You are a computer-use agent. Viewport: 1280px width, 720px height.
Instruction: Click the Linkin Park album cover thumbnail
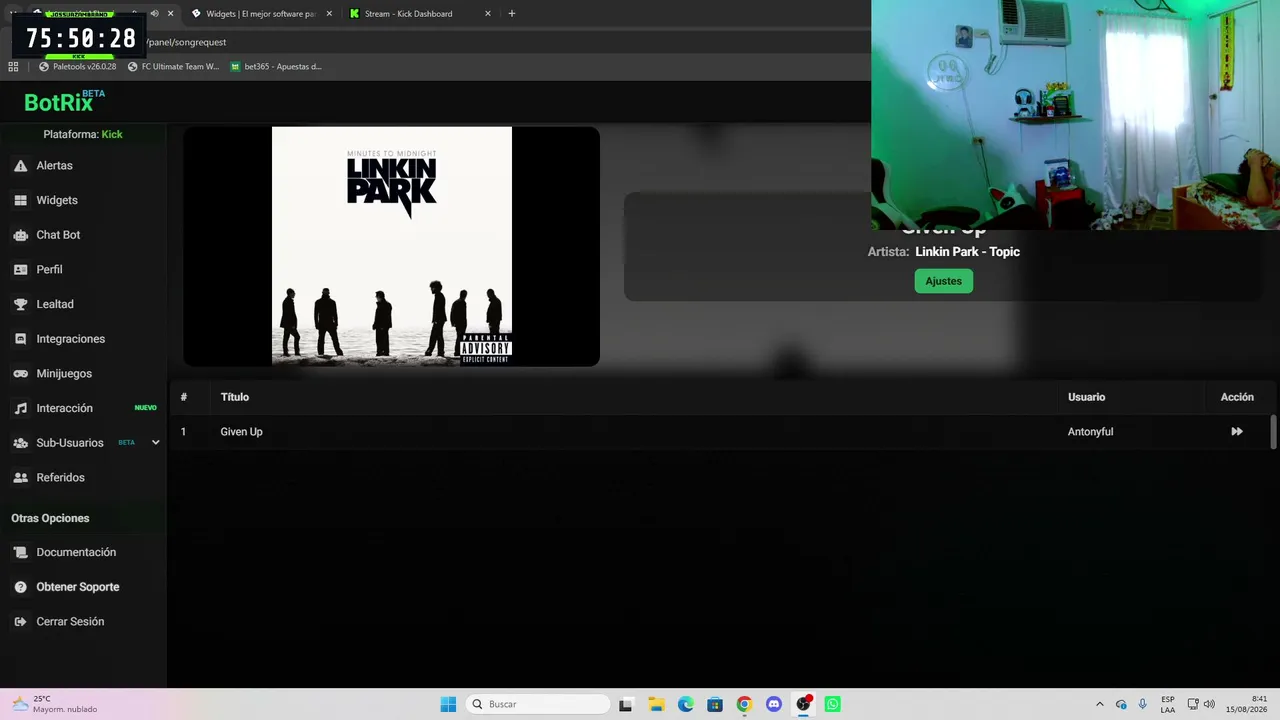click(x=392, y=246)
